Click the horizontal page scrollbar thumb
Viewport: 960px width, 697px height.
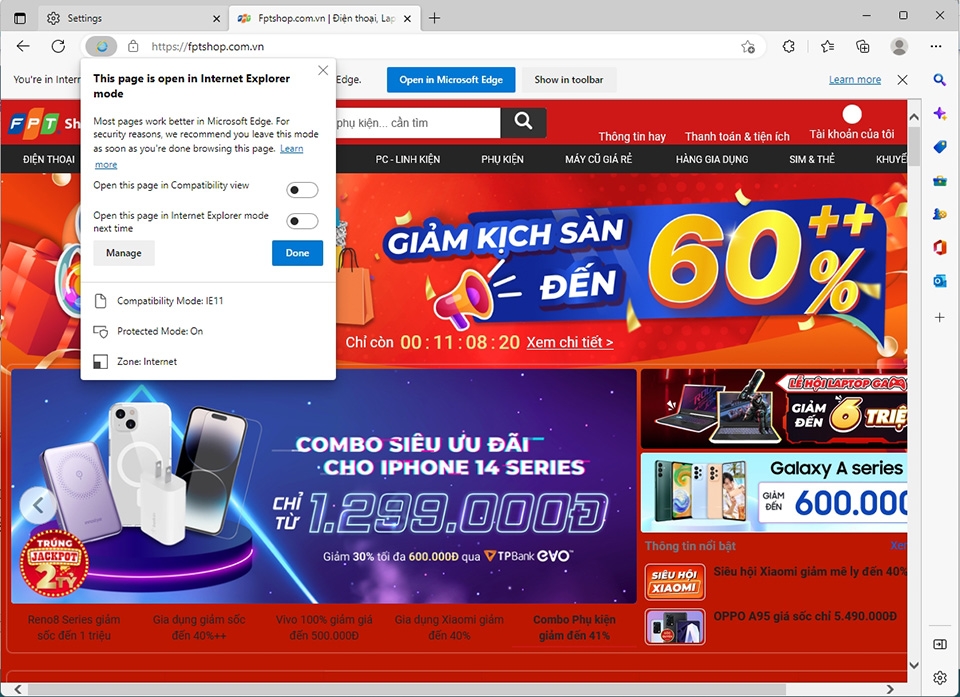point(407,690)
